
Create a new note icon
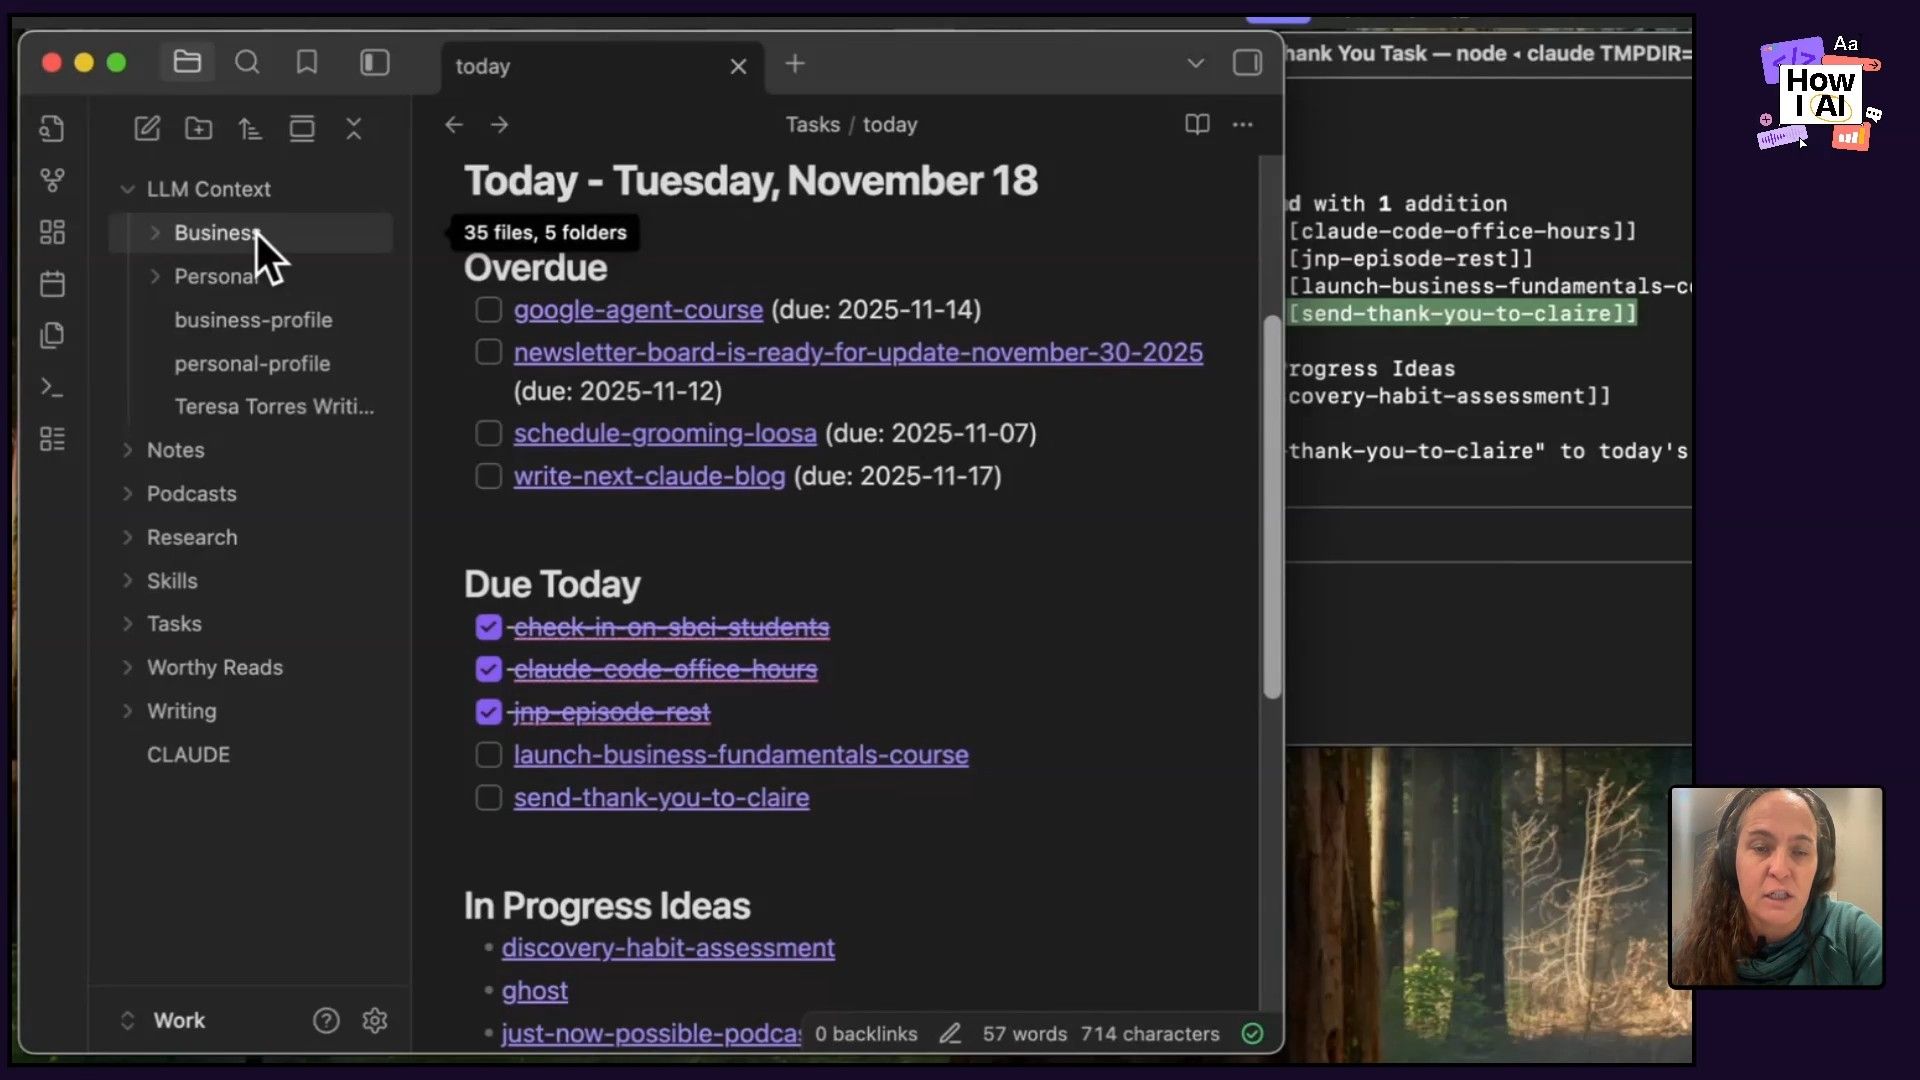point(147,128)
